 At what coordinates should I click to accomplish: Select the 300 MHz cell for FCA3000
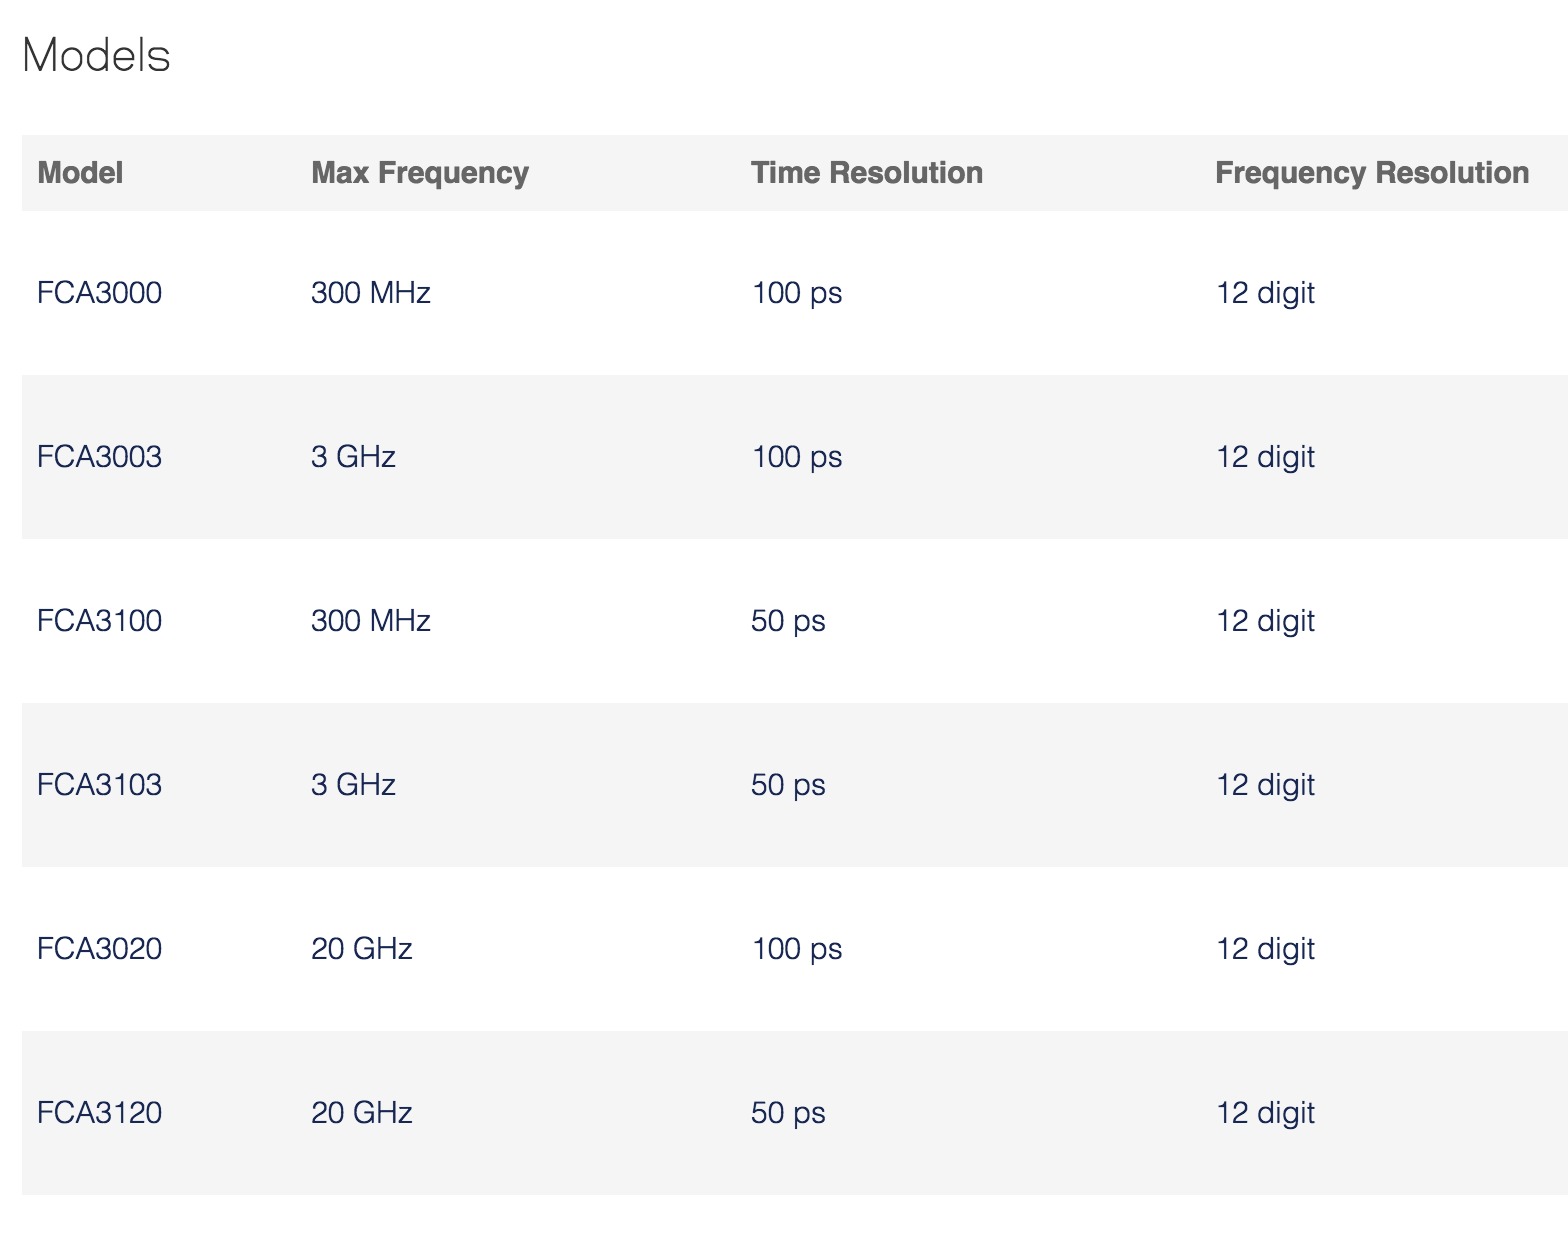tap(371, 293)
